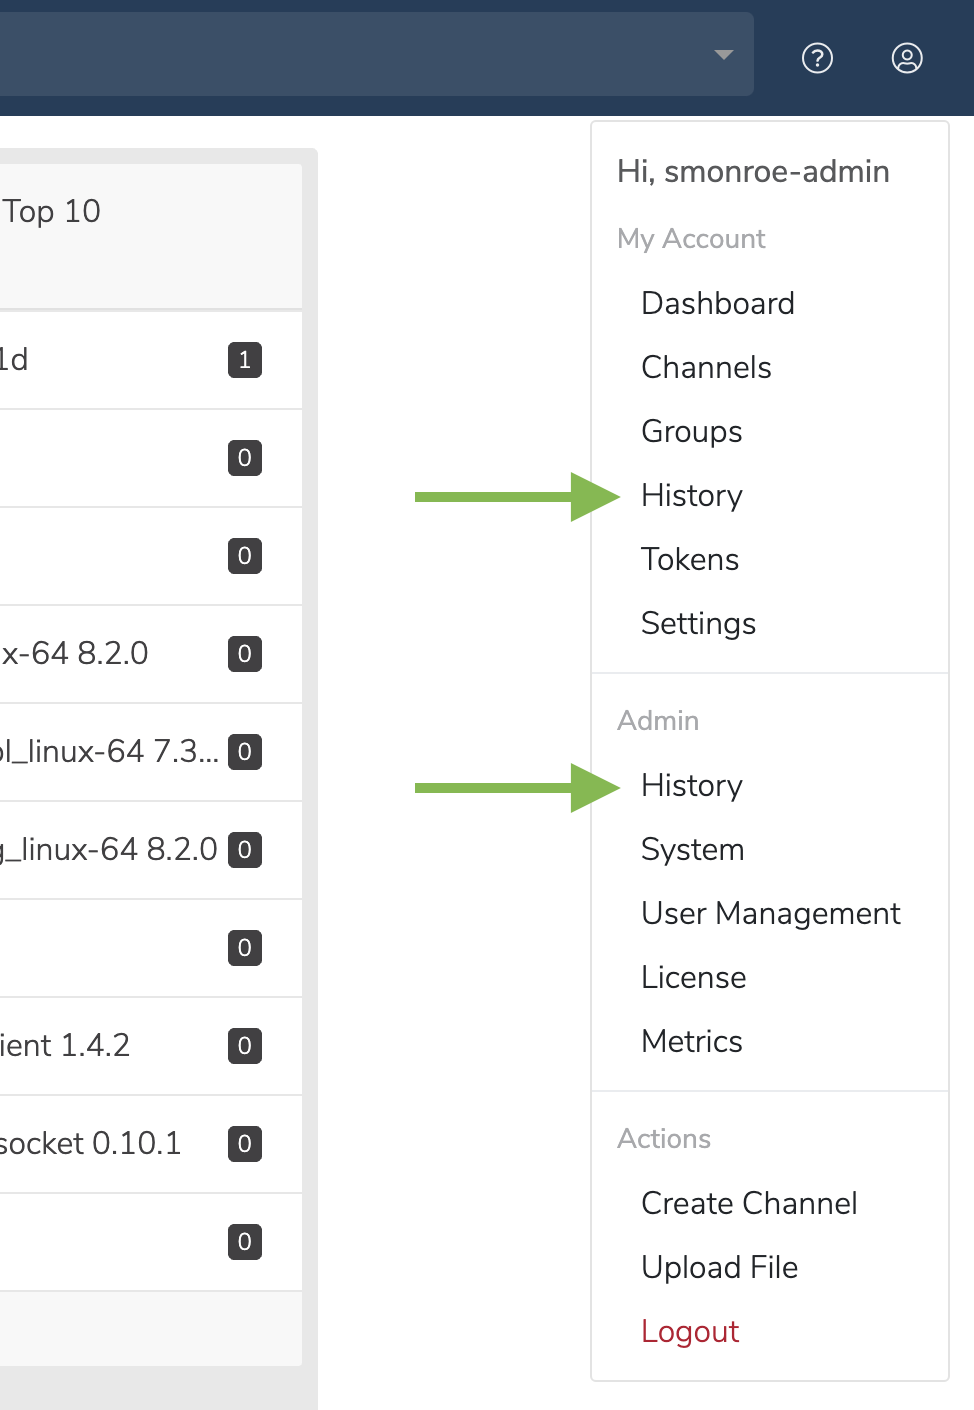Open Tokens menu entry
Viewport: 974px width, 1410px height.
pos(690,559)
